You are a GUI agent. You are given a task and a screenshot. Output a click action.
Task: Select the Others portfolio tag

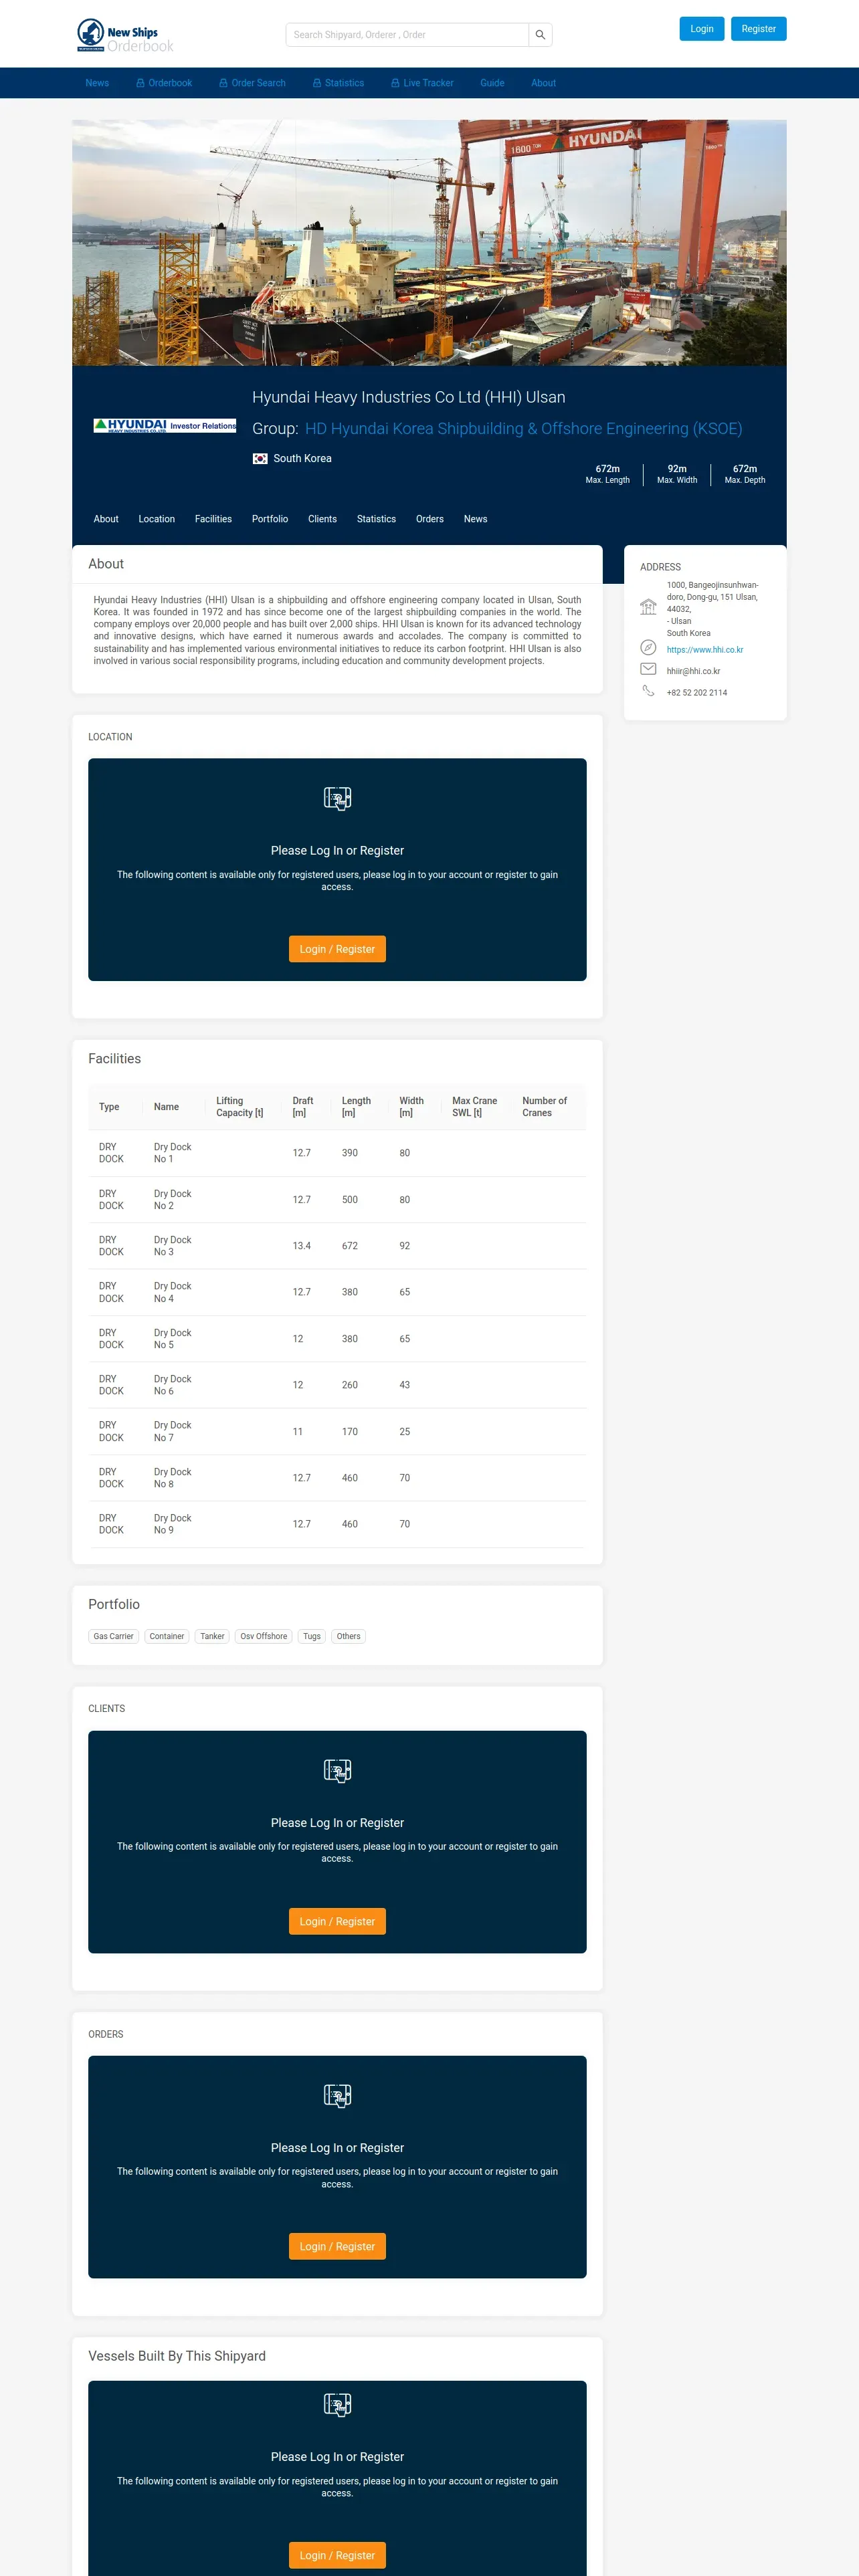(x=348, y=1636)
